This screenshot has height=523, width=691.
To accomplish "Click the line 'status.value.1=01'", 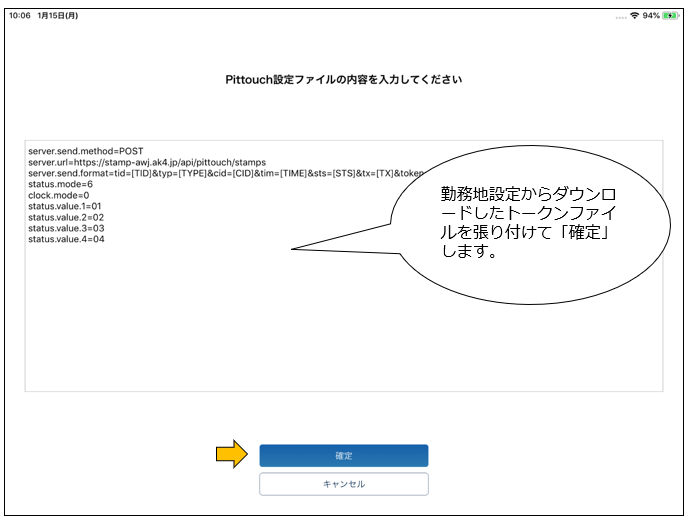I will click(x=65, y=206).
